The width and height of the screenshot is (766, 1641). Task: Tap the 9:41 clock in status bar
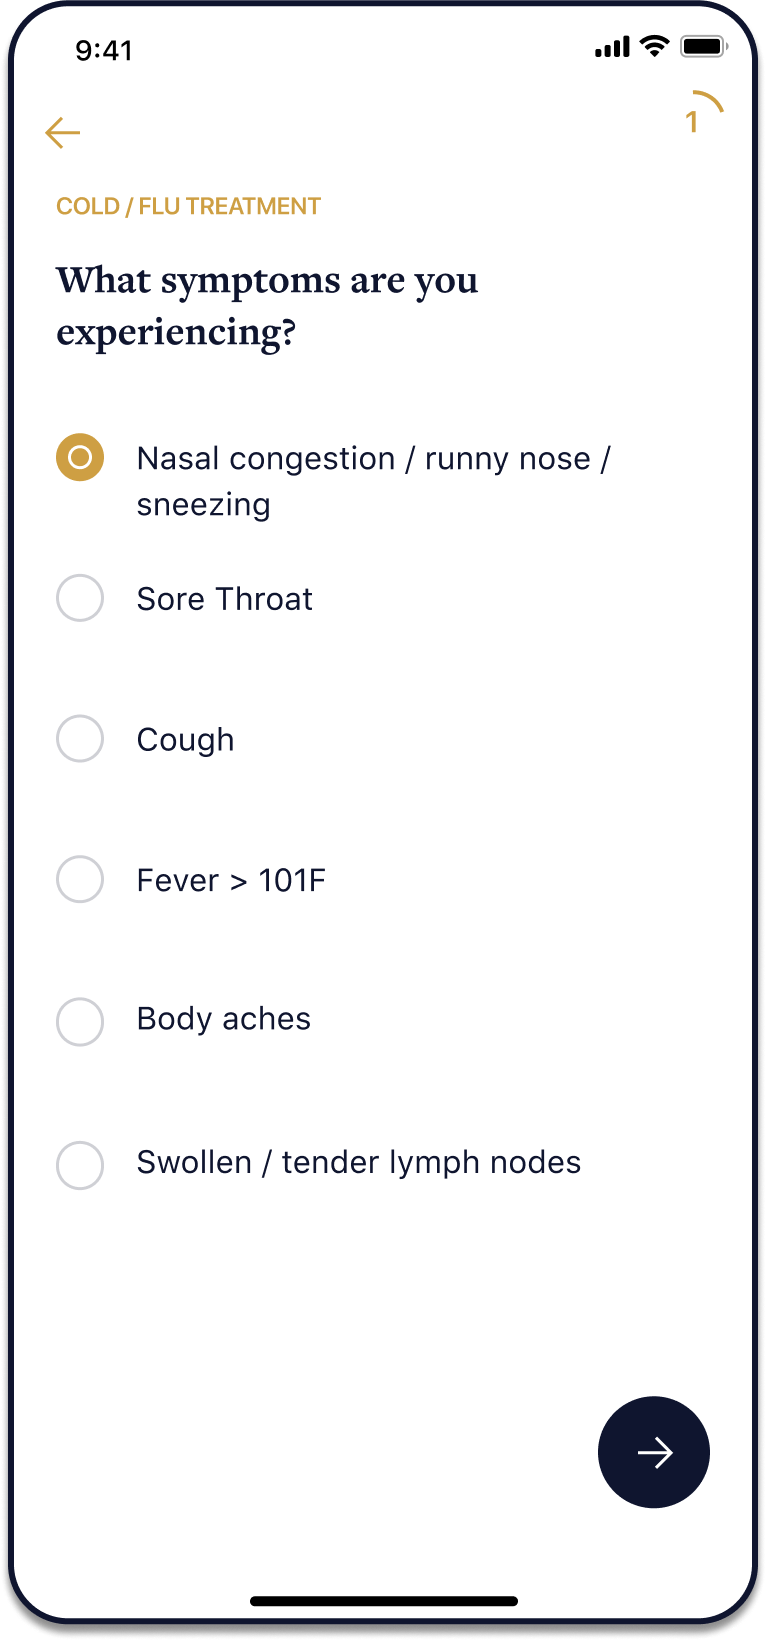pos(104,50)
